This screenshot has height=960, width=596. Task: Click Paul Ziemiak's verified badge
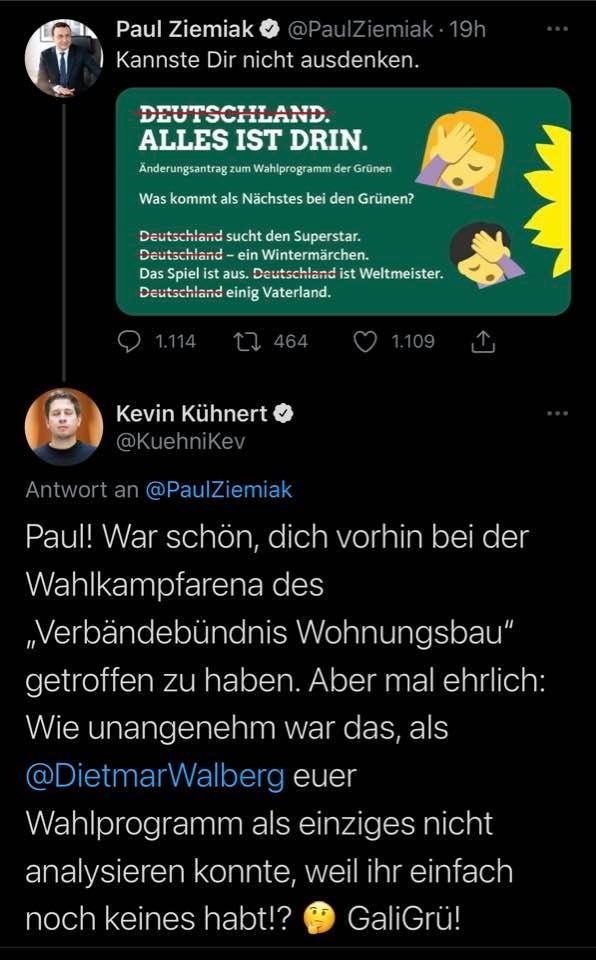pyautogui.click(x=270, y=29)
